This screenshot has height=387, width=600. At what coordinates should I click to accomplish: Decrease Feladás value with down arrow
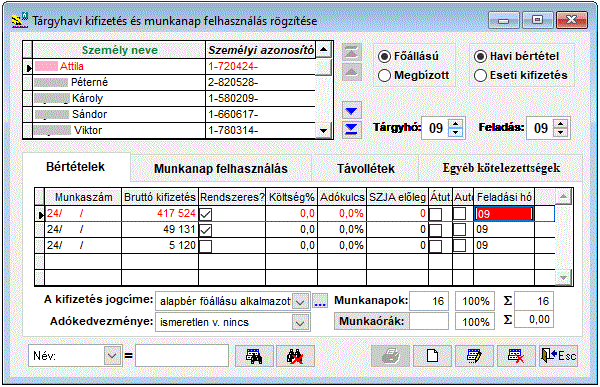click(x=561, y=132)
